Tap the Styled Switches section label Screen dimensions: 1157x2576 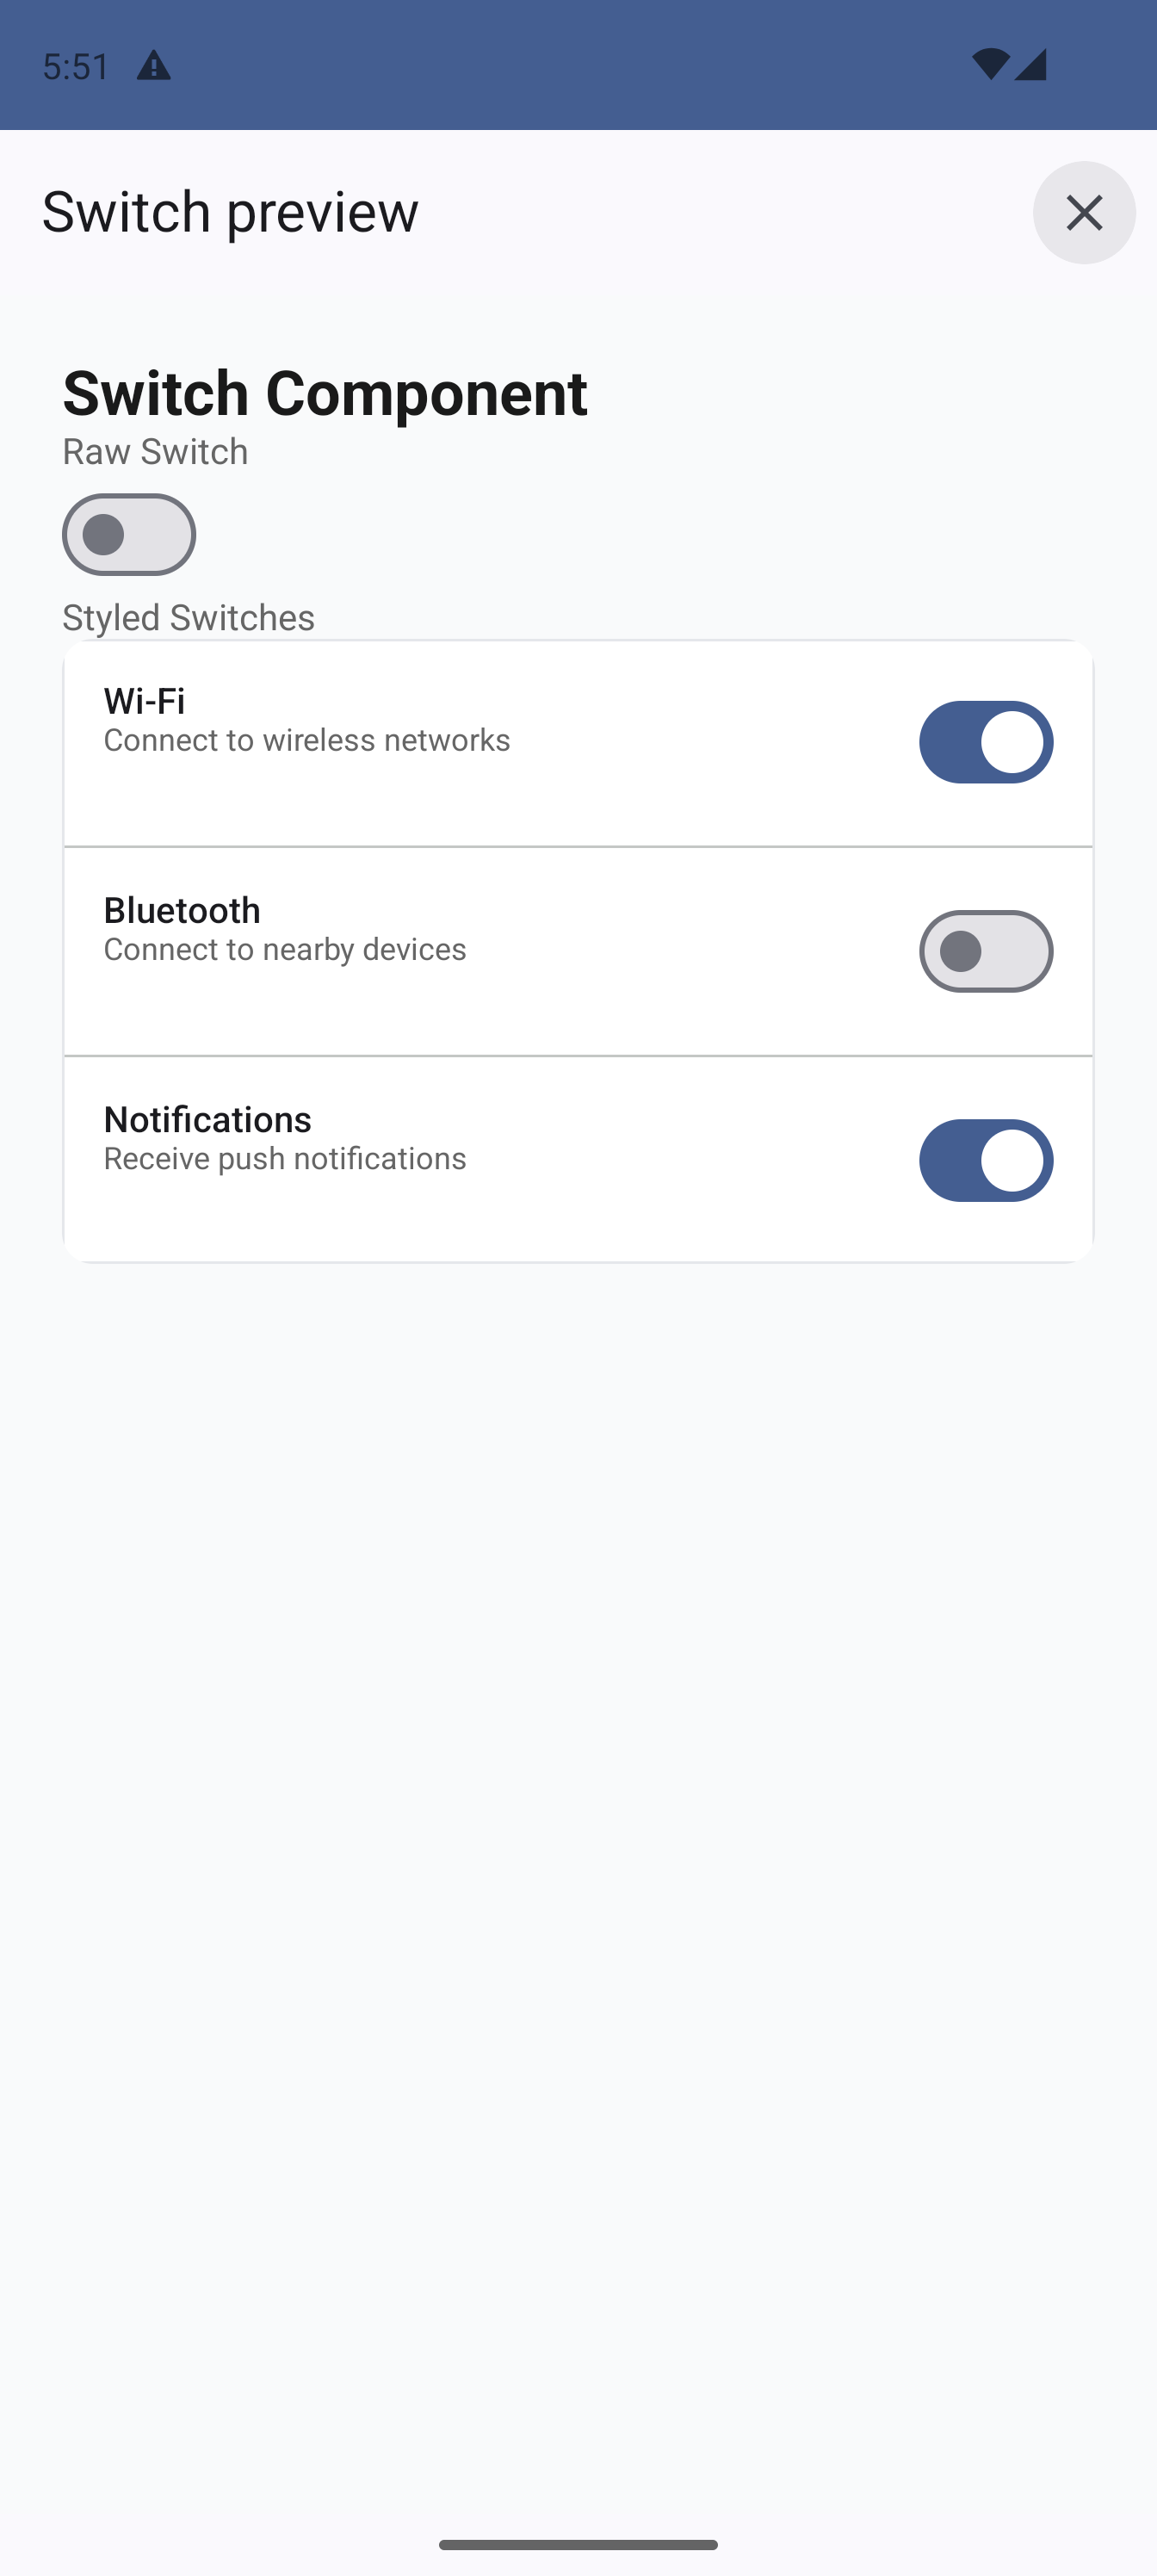coord(188,617)
